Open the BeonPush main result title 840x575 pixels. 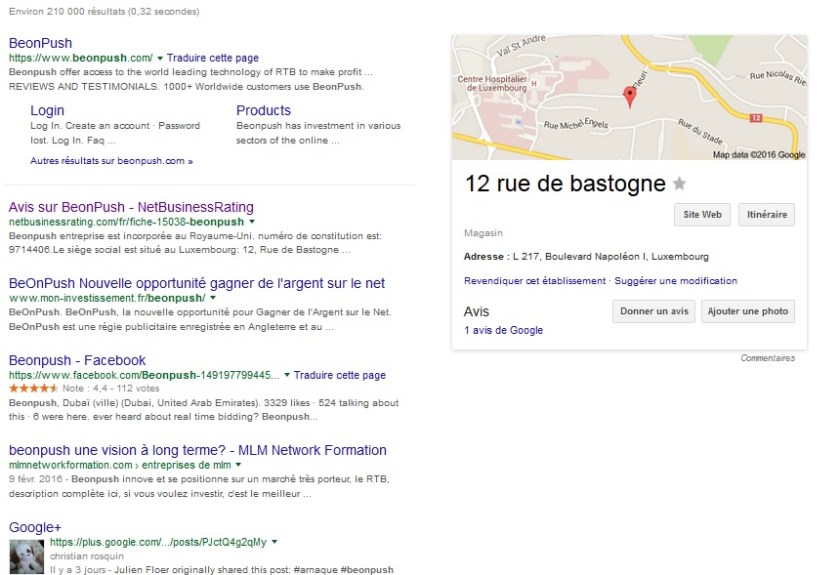click(40, 43)
